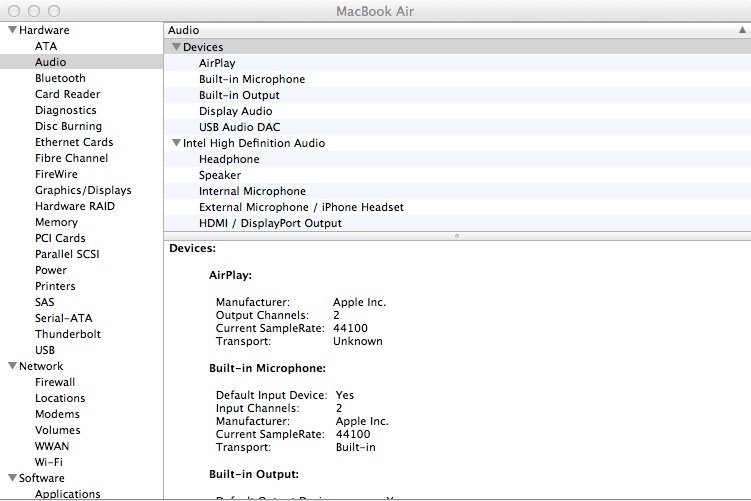
Task: Click the Network section label
Action: coord(41,366)
